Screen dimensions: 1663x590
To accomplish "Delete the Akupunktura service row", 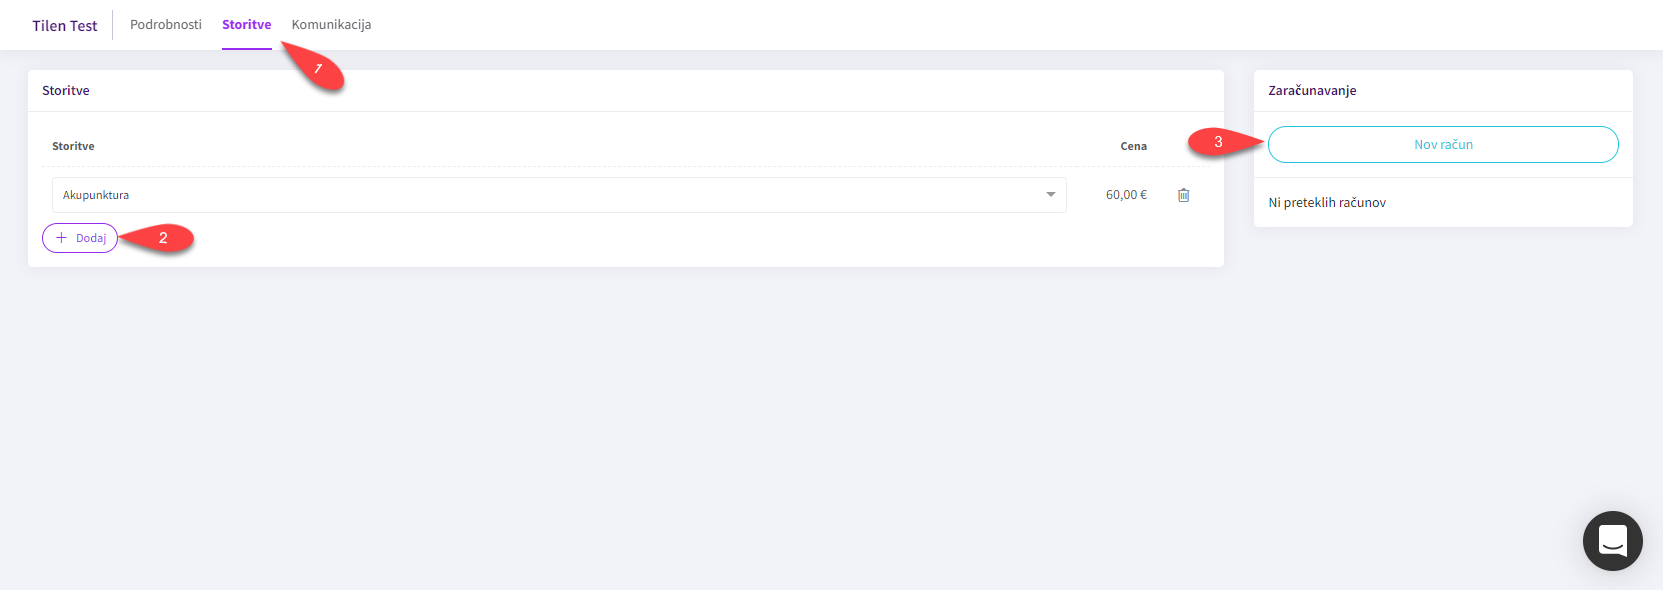I will [1183, 195].
